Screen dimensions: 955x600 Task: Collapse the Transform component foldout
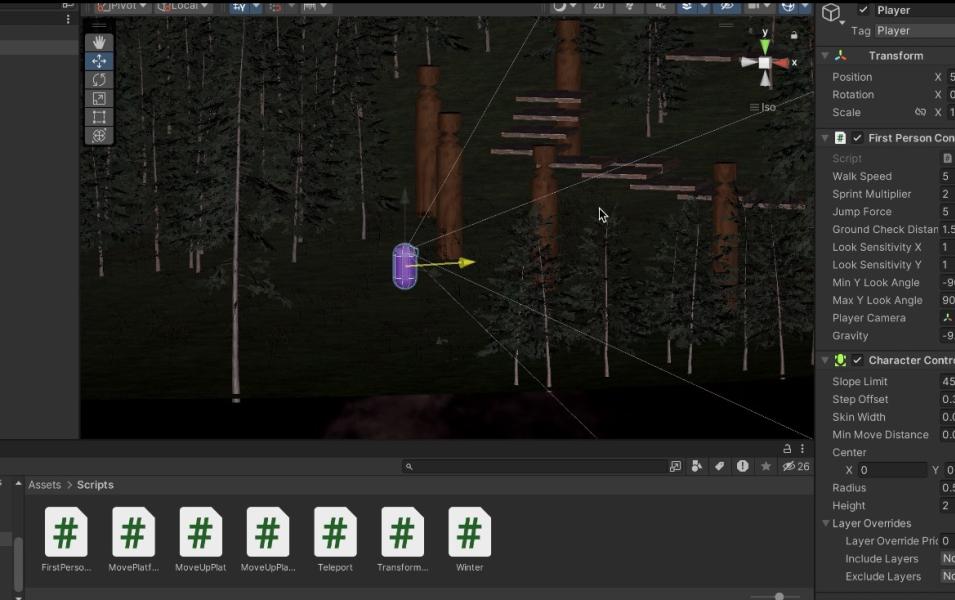pyautogui.click(x=825, y=55)
